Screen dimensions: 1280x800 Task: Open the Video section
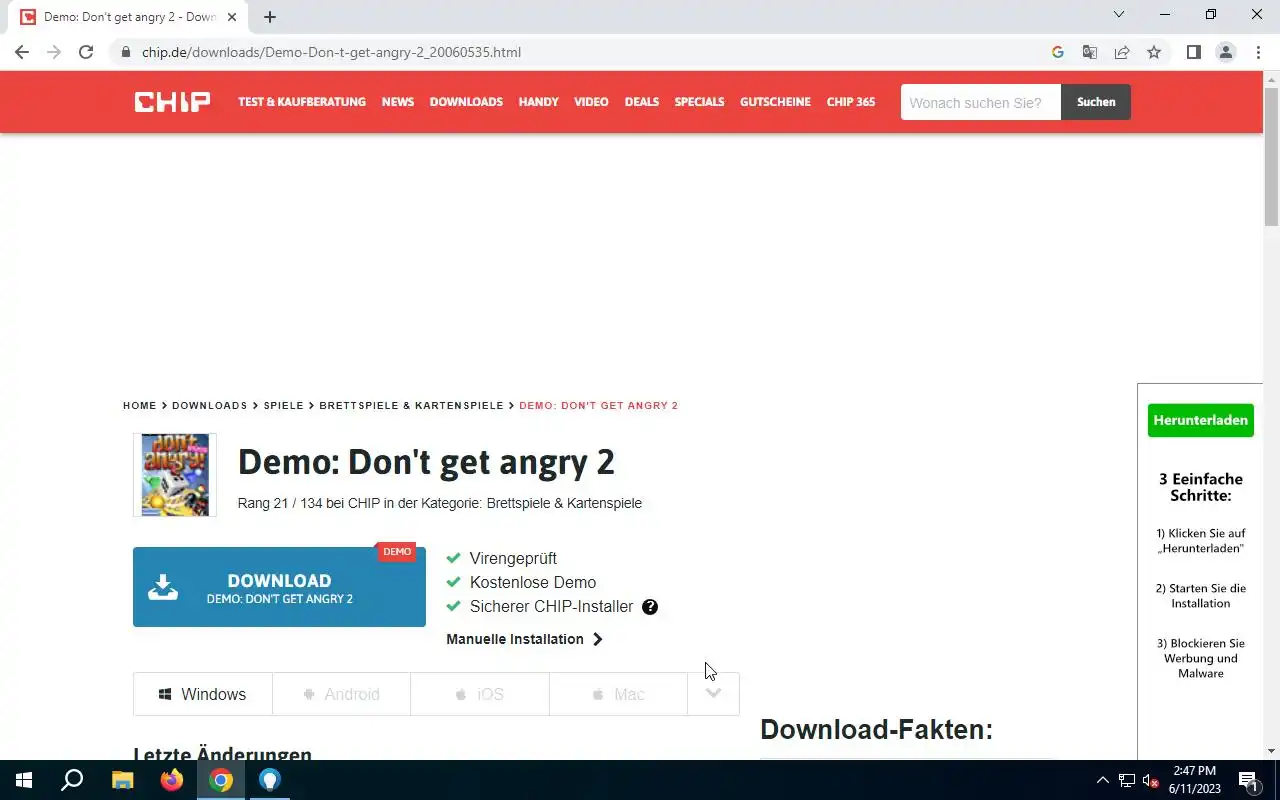[x=591, y=102]
